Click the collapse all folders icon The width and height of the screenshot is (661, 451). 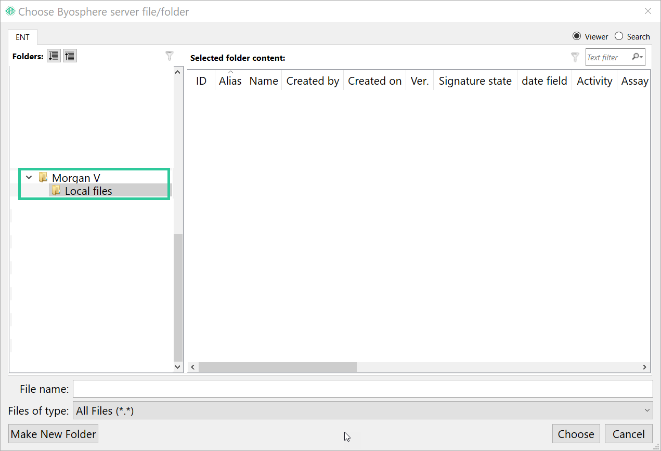pos(70,56)
